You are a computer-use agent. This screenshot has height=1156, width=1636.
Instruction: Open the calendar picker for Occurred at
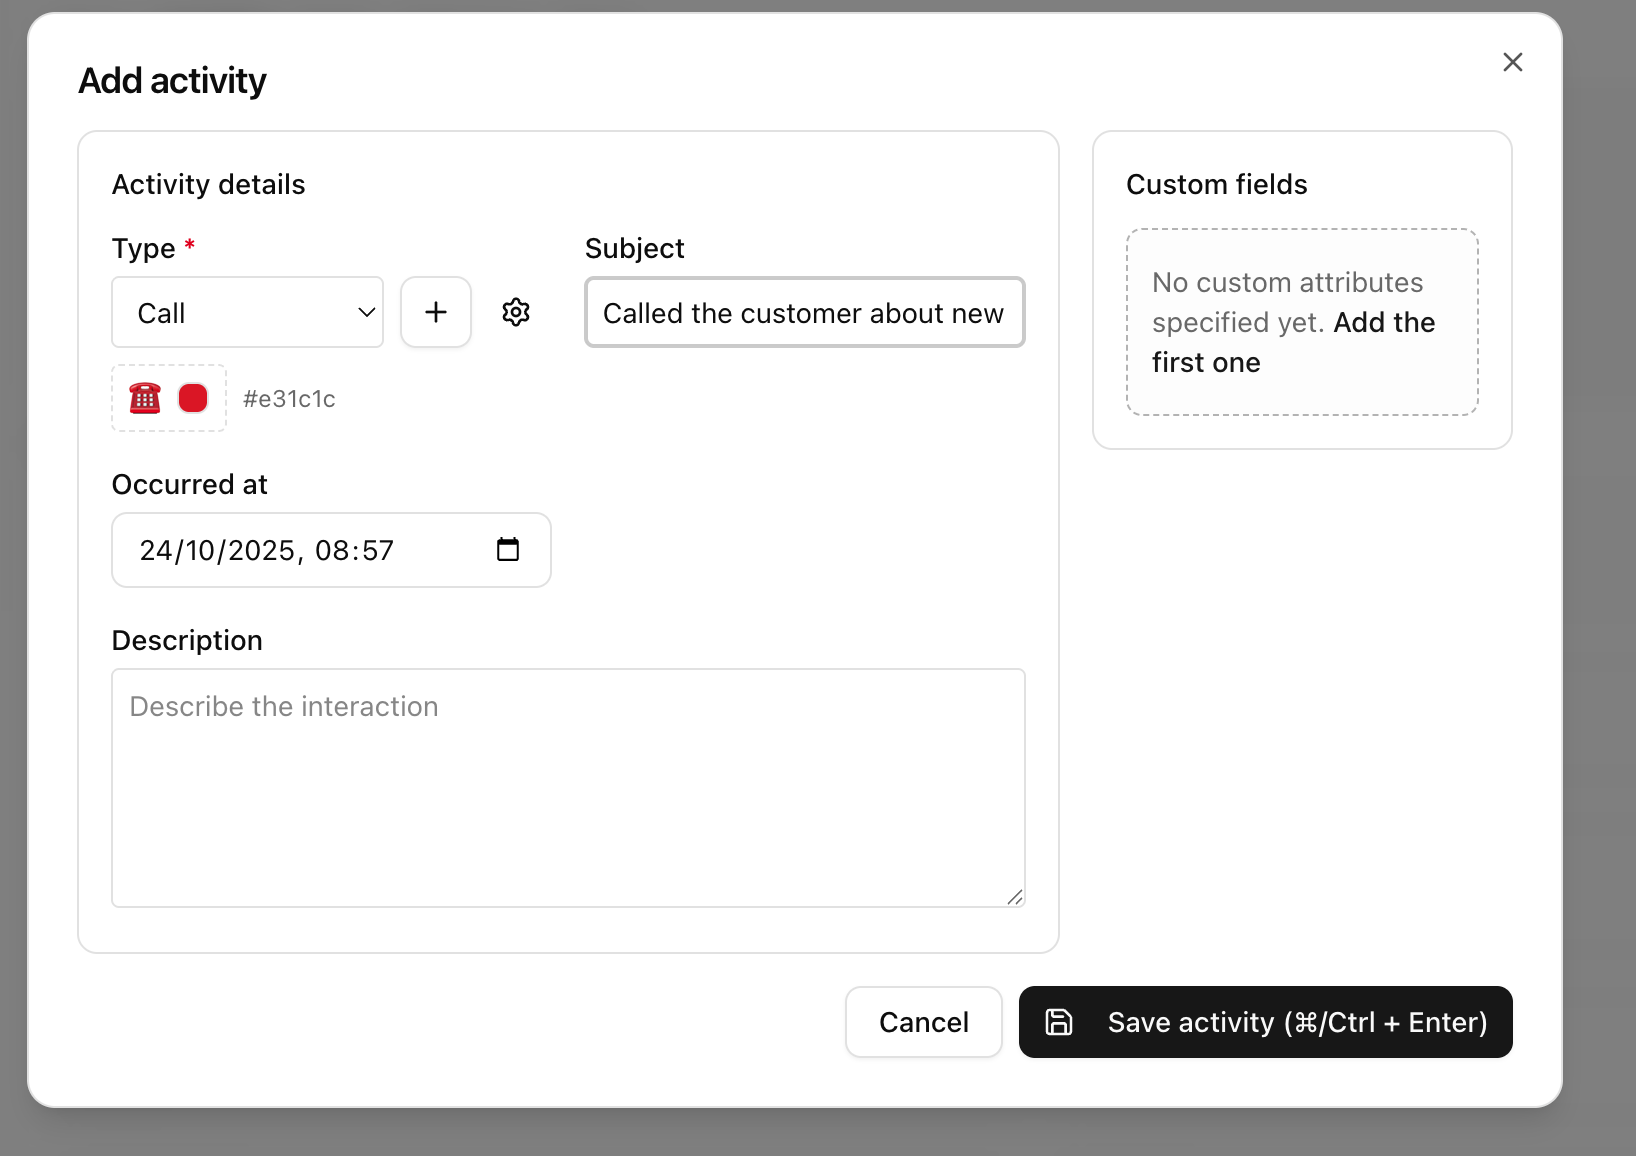[x=508, y=549]
